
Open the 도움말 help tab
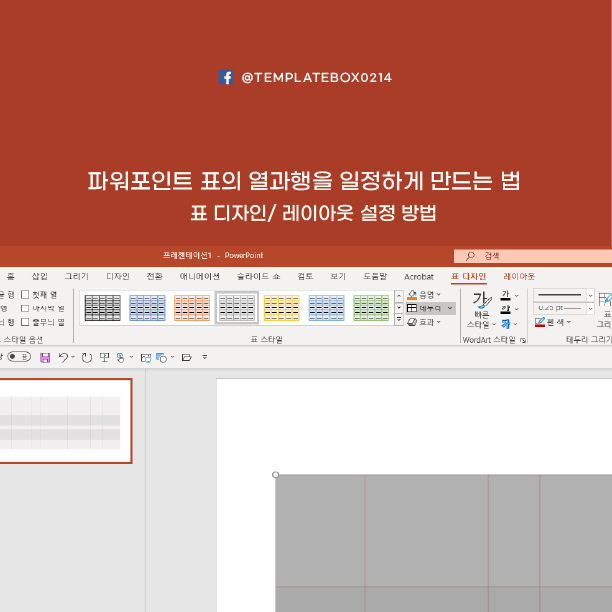click(375, 276)
